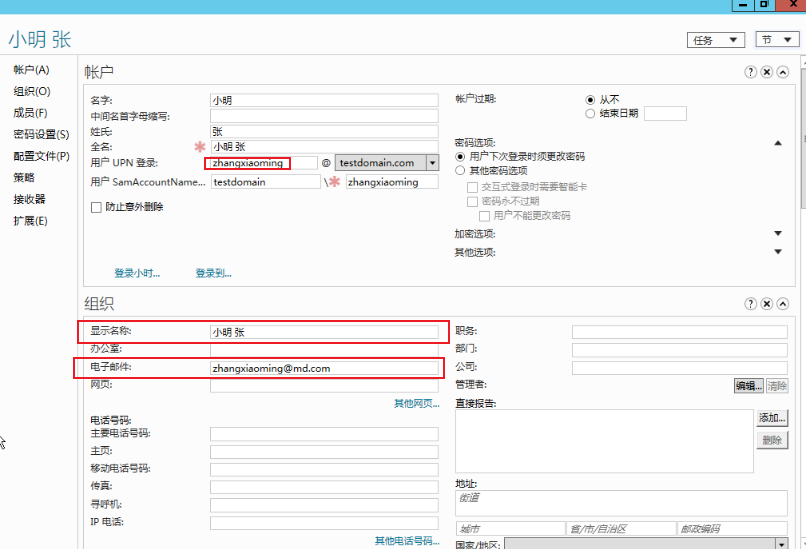
Task: Open the 其他电话号码... link
Action: 407,541
